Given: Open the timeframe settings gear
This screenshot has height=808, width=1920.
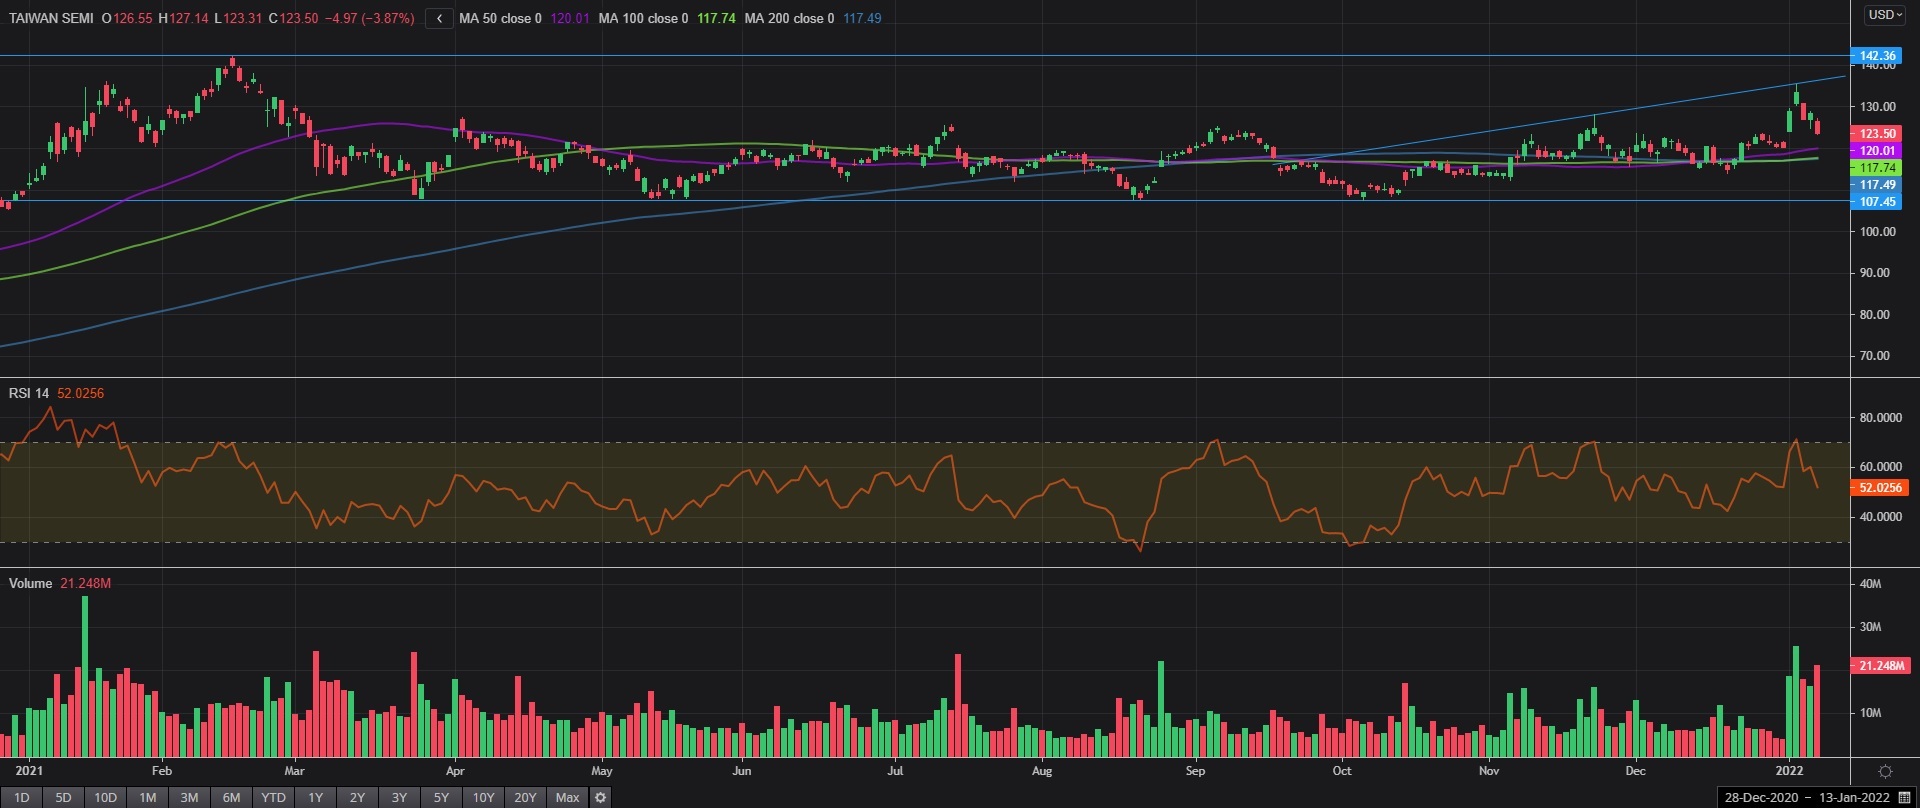Looking at the screenshot, I should pyautogui.click(x=600, y=797).
